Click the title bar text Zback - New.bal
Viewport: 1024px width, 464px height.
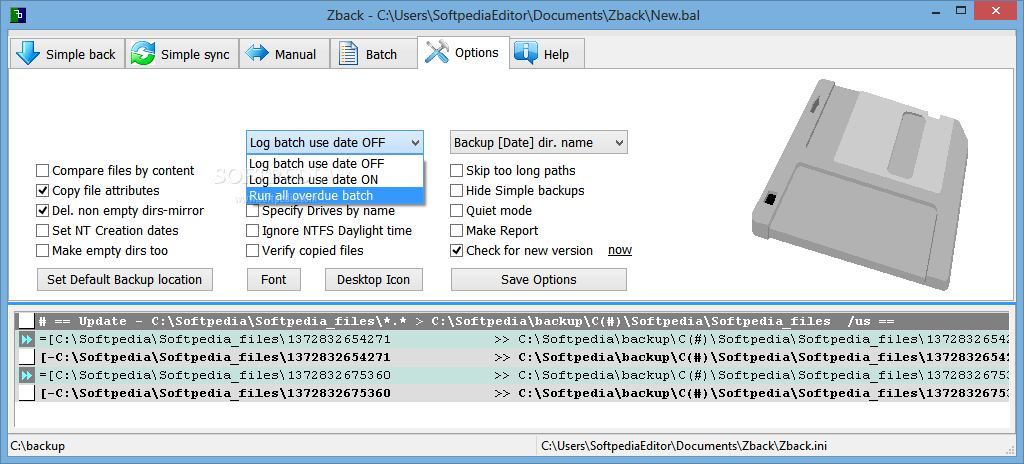511,15
